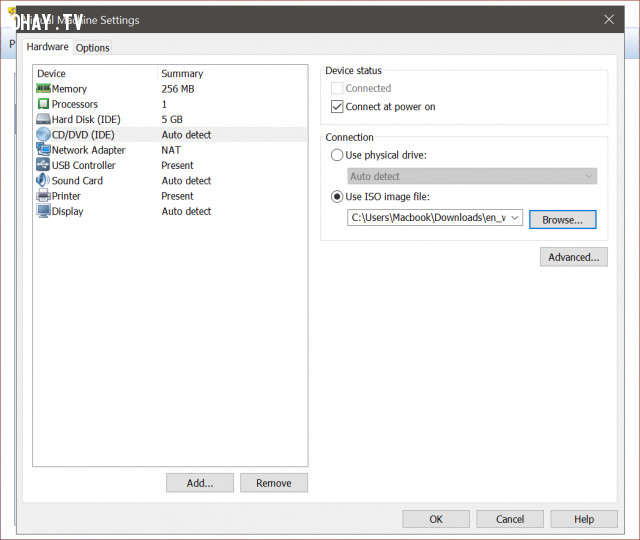Open Help for this dialog

[584, 519]
